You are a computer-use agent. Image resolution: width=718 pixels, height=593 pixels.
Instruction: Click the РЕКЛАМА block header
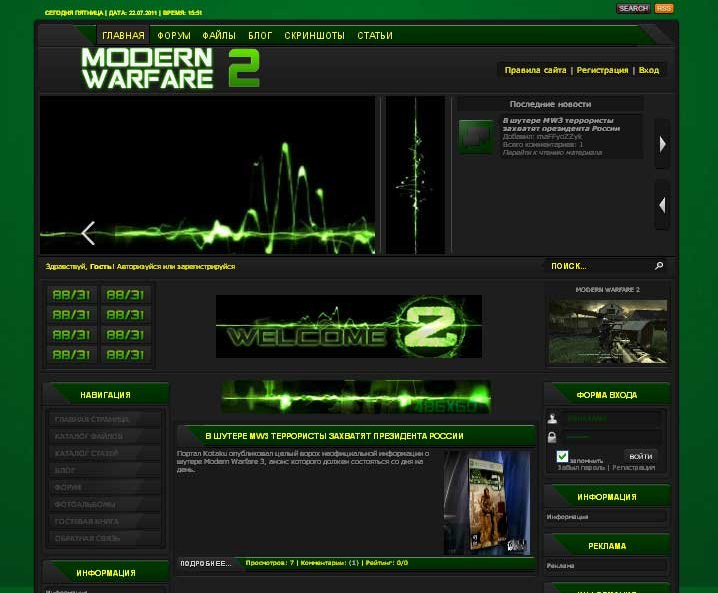pyautogui.click(x=607, y=546)
